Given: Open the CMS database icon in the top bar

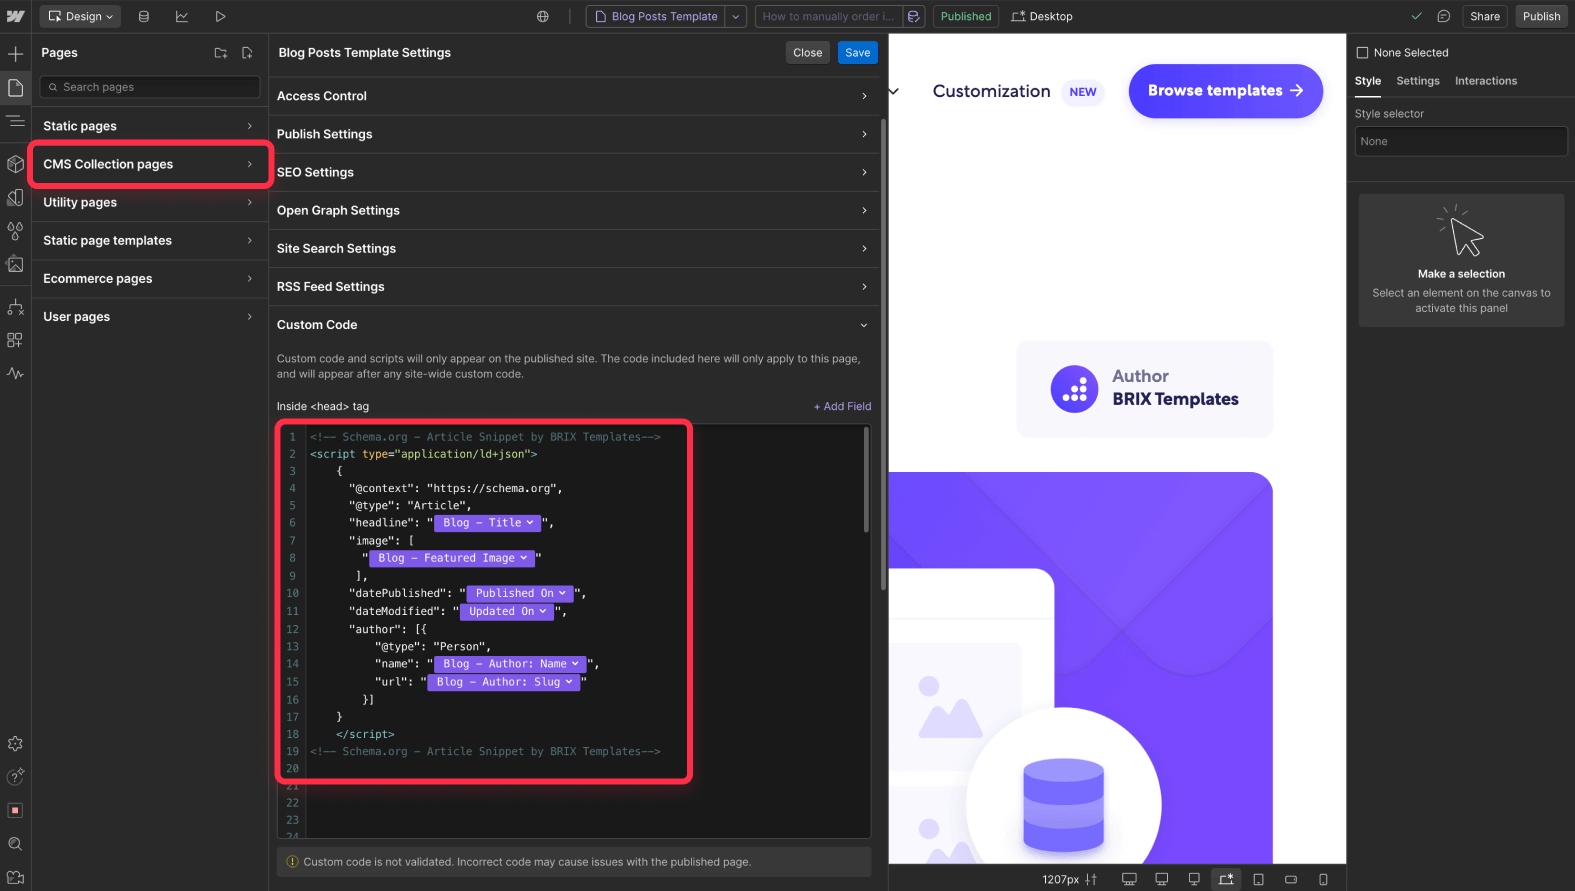Looking at the screenshot, I should point(144,16).
